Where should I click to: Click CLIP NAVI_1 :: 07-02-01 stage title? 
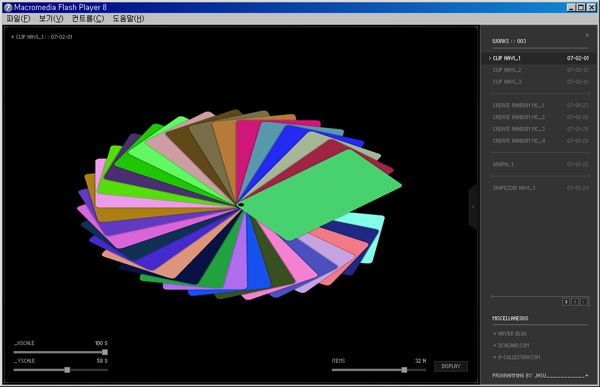coord(42,37)
